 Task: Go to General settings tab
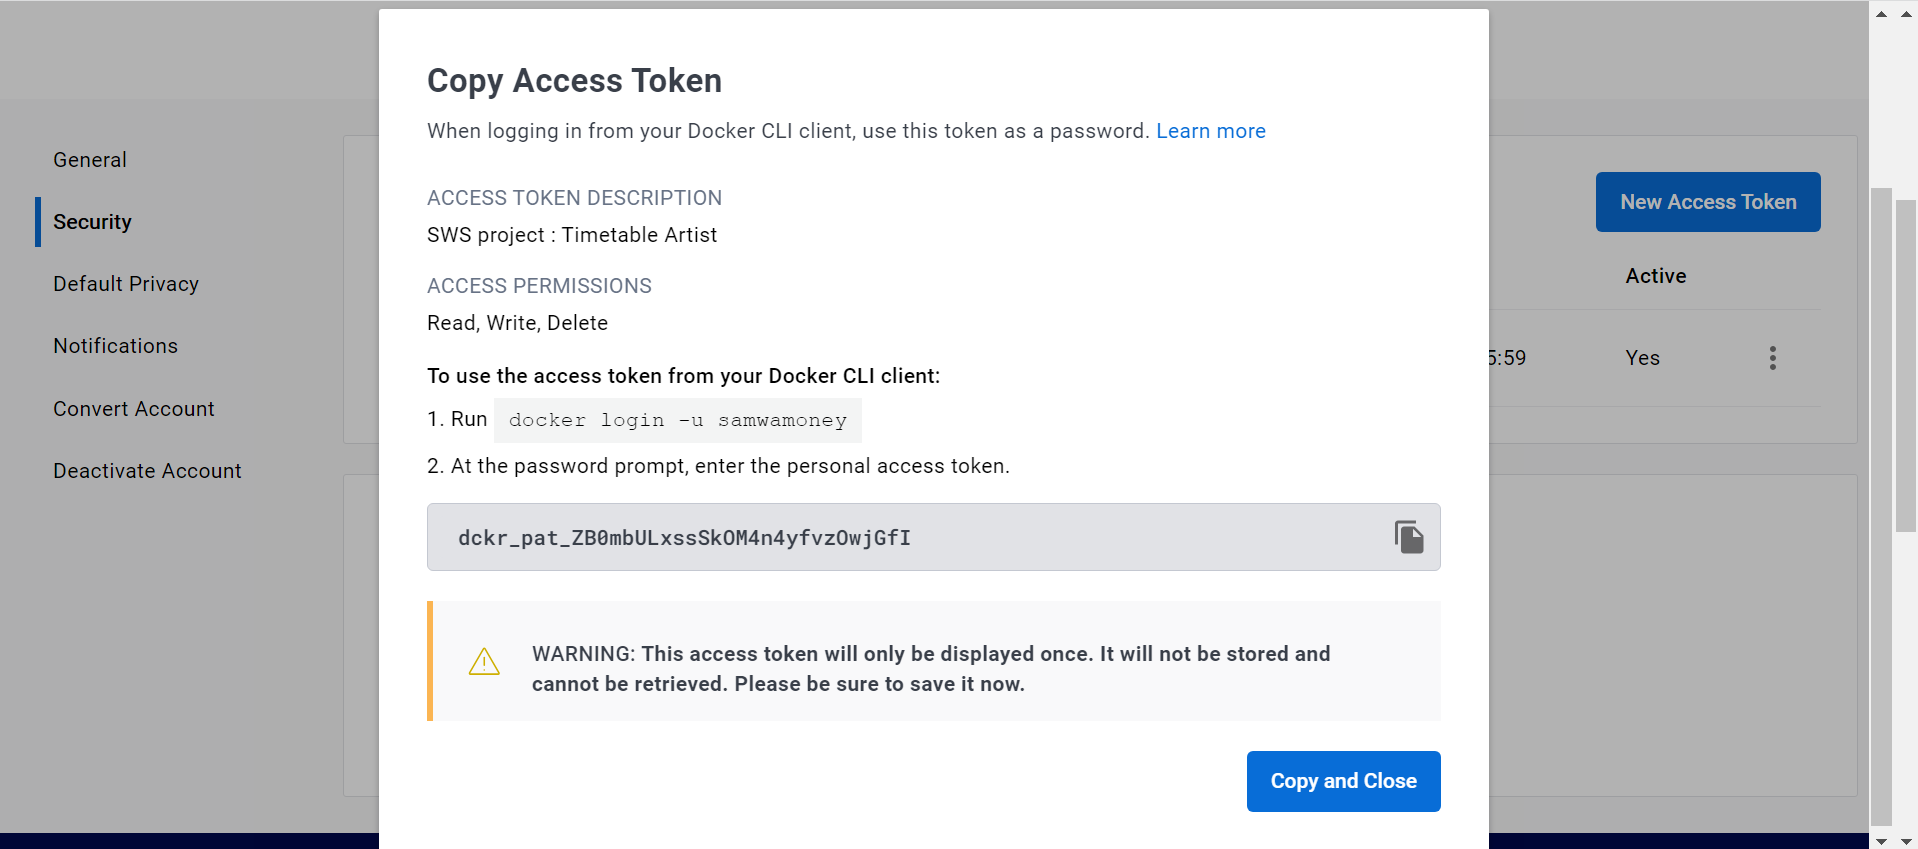click(x=90, y=160)
